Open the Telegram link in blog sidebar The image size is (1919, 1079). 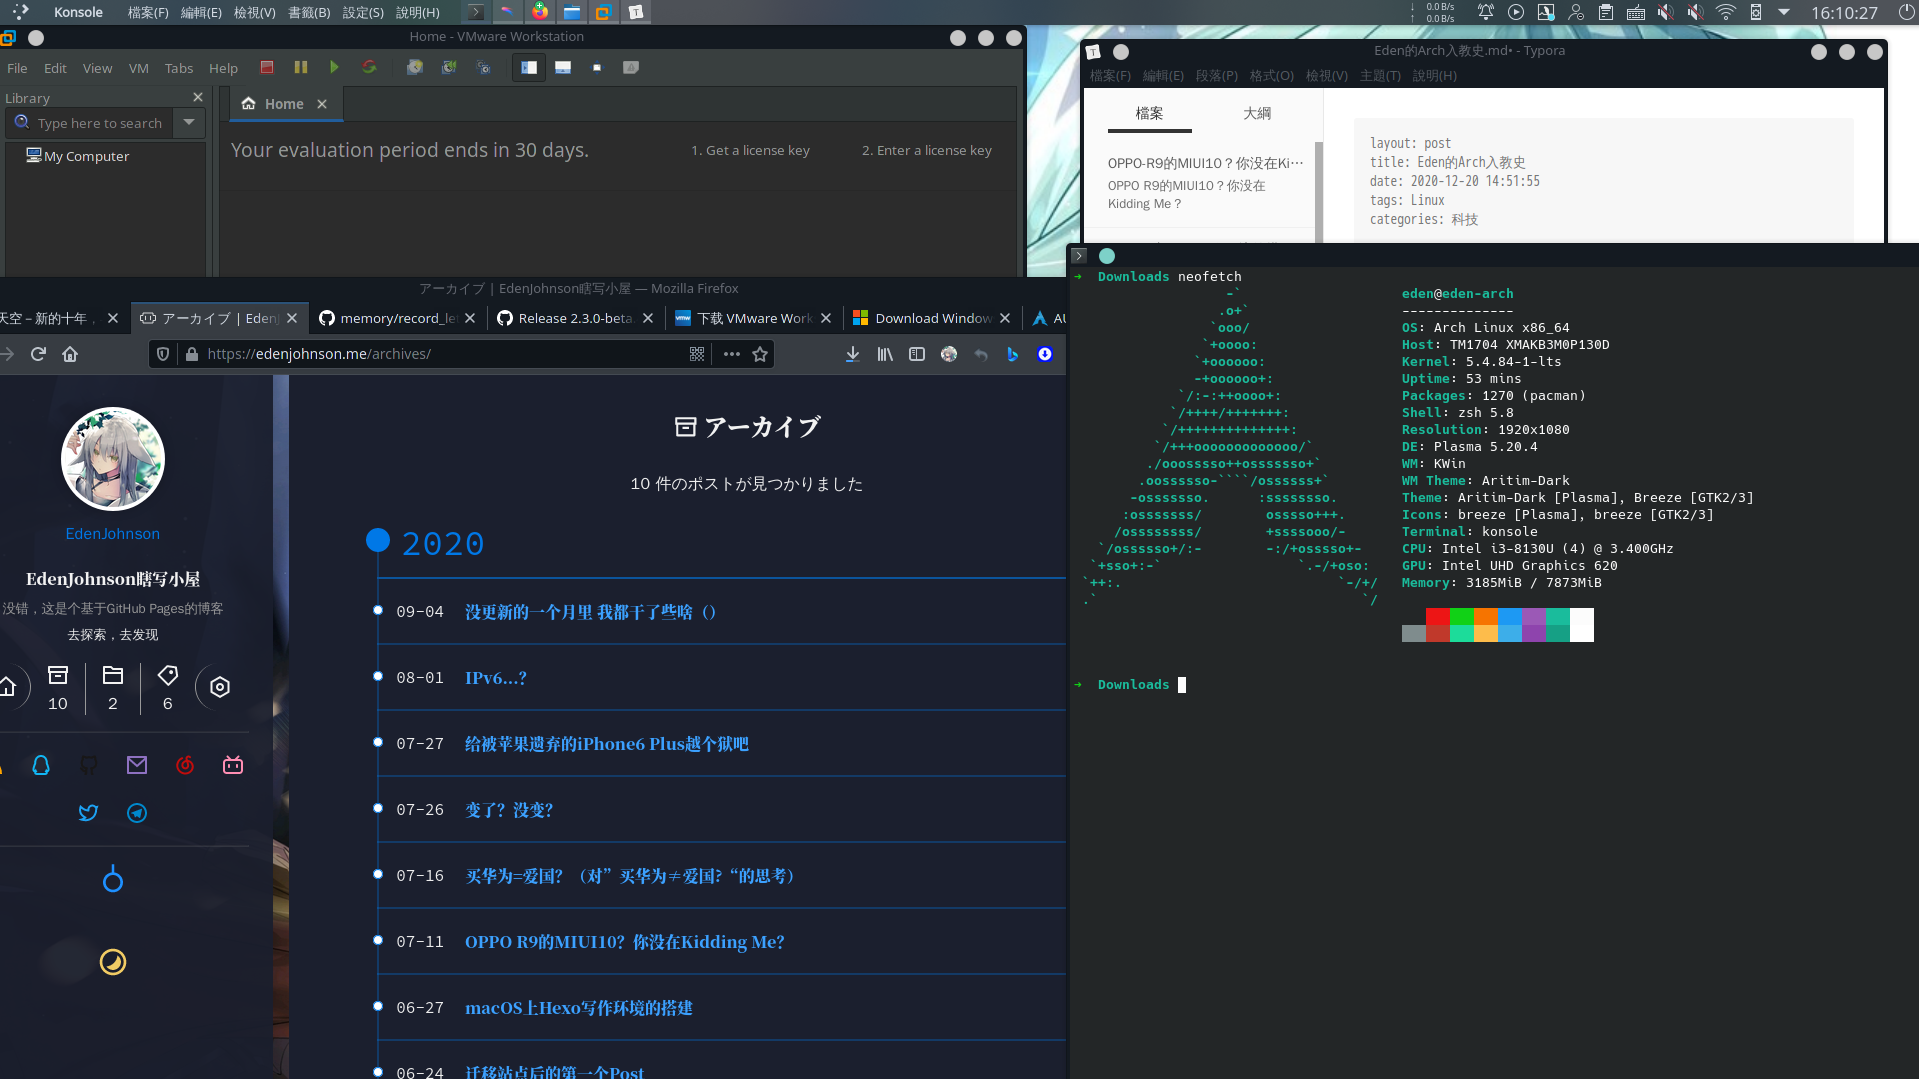pos(137,813)
